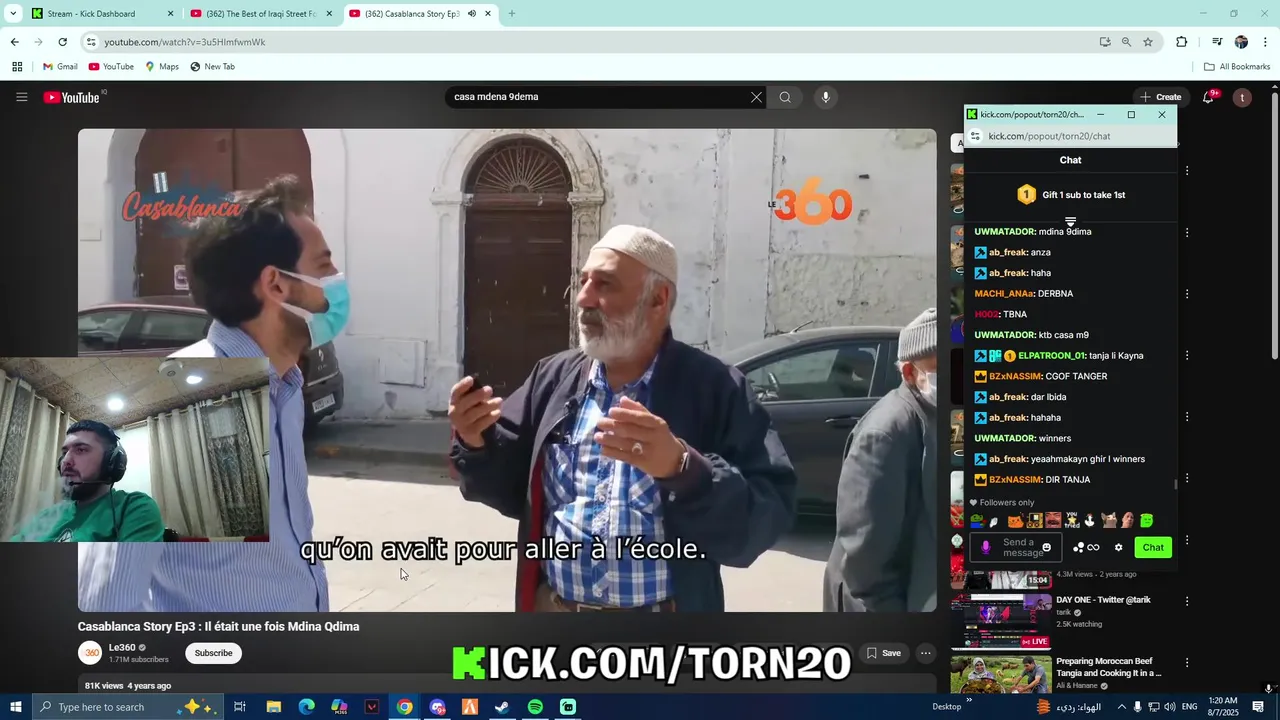
Task: Click the Kick chat message input
Action: coord(1017,547)
